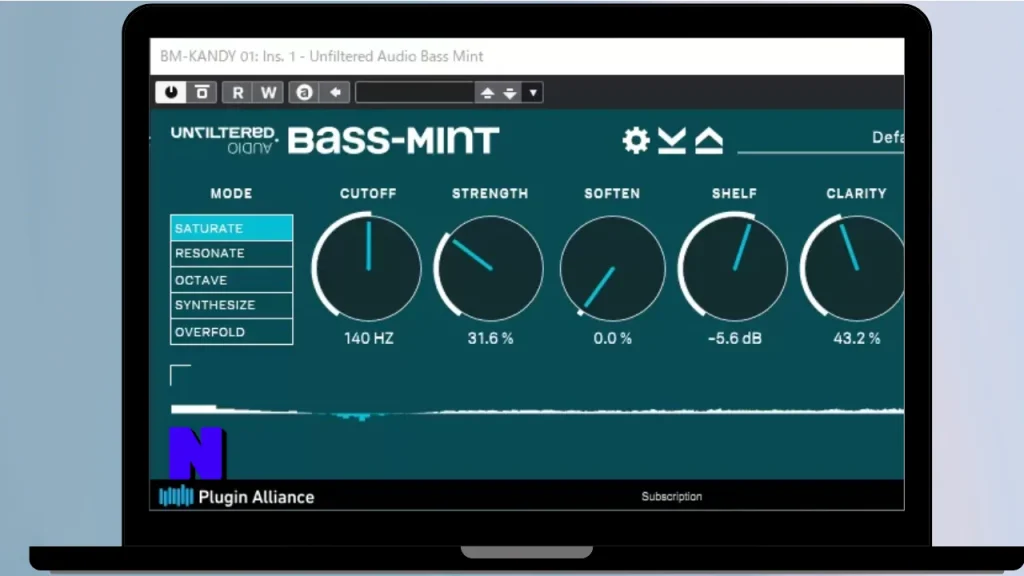Select OCTAVE mode

tap(231, 280)
